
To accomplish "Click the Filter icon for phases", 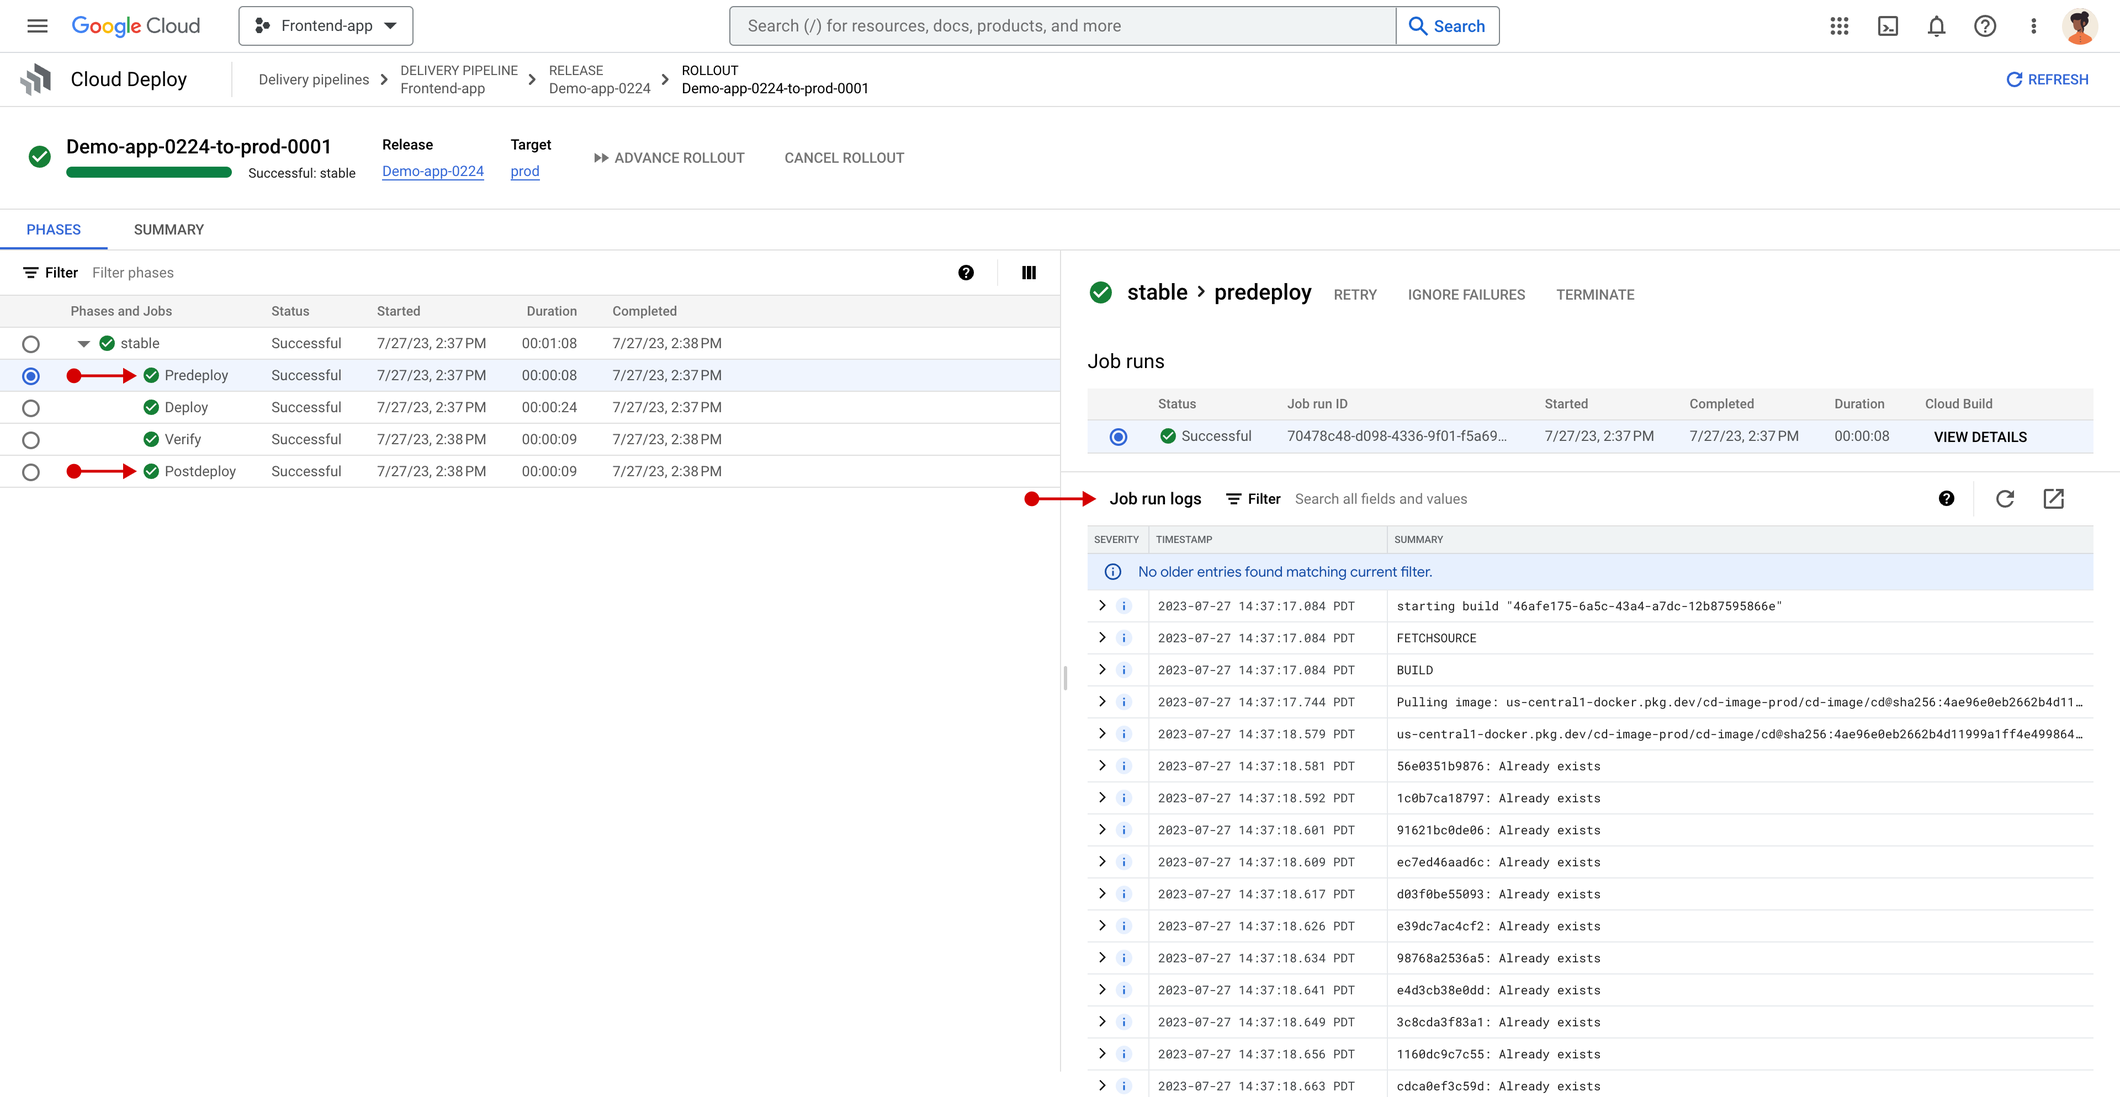I will [x=31, y=273].
